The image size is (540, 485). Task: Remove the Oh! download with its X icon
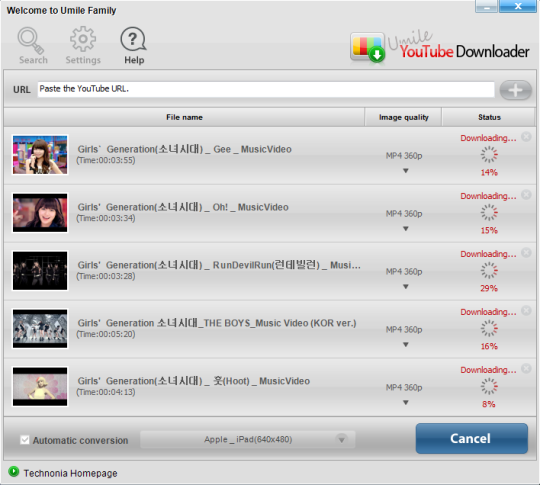tap(526, 195)
